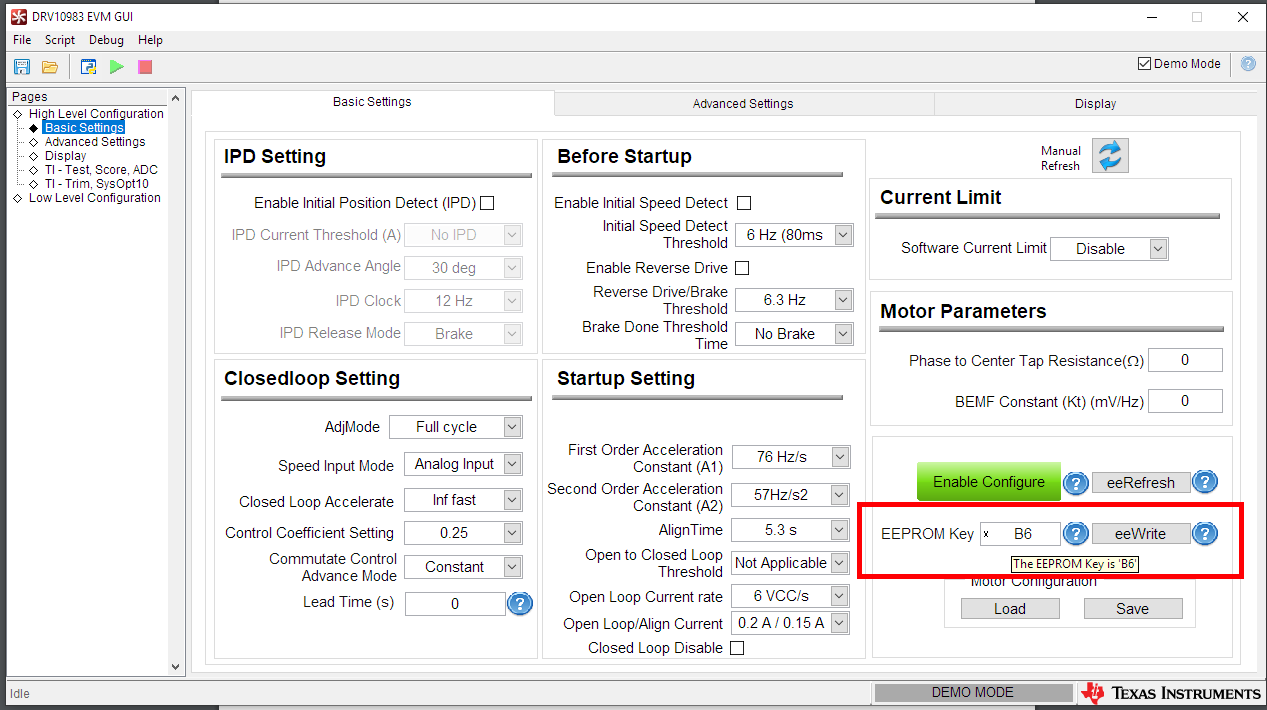
Task: Click the Lead Time (s) input field
Action: pos(455,604)
